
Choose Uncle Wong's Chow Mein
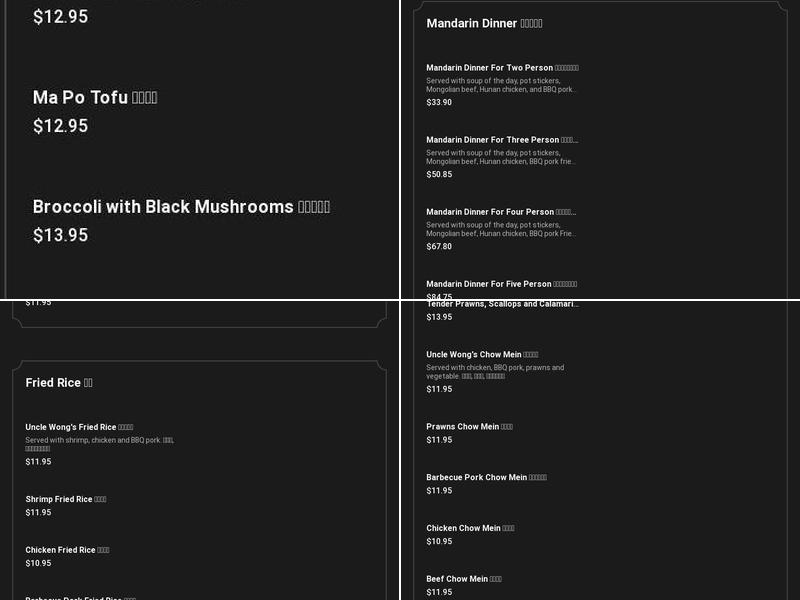(482, 355)
